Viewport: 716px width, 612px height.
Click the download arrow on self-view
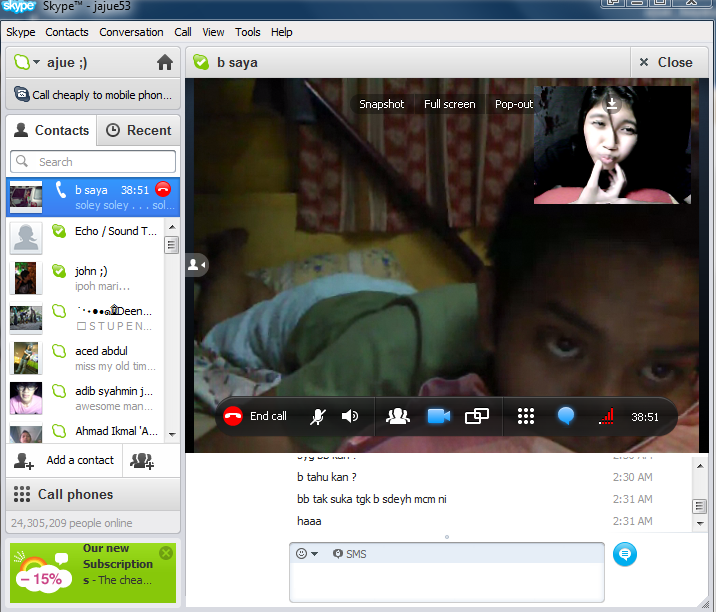pos(612,104)
